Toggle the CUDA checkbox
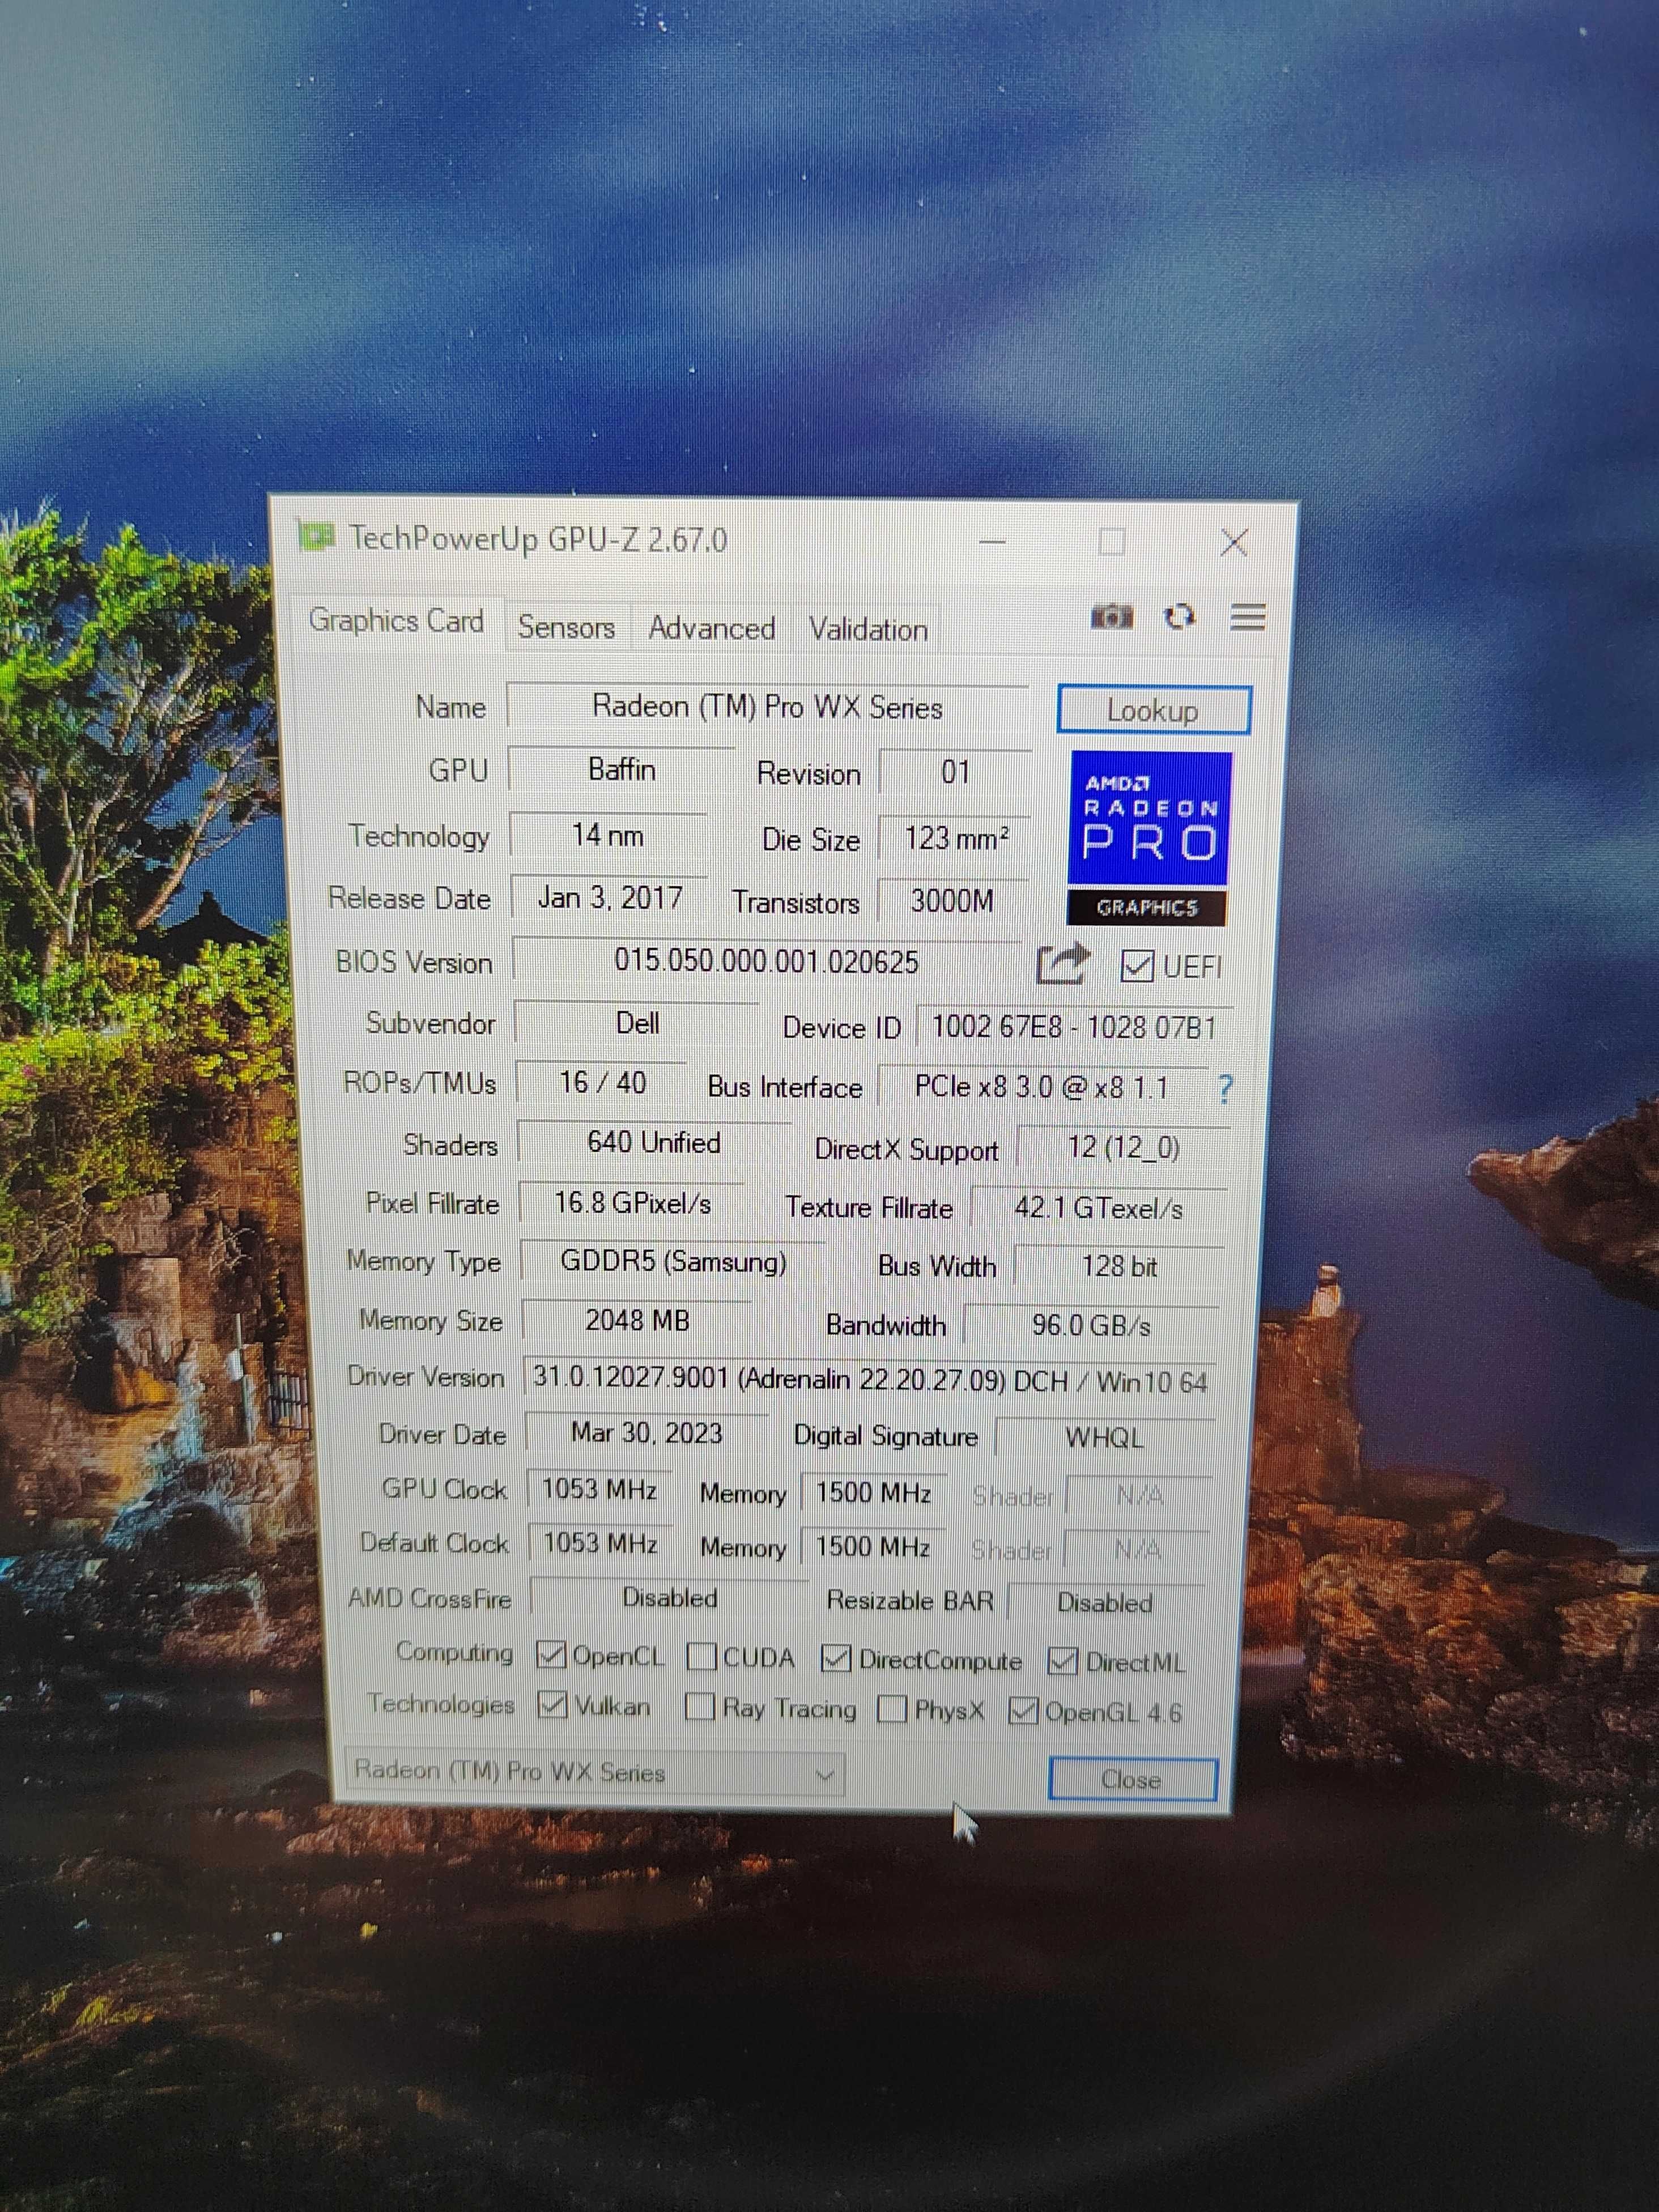Image resolution: width=1659 pixels, height=2212 pixels. (x=701, y=1657)
